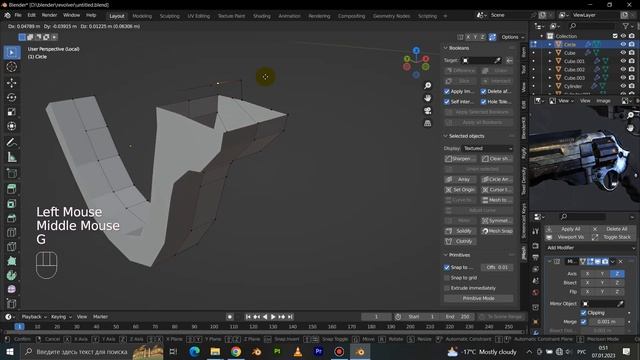Switch to the Shading workspace tab
This screenshot has width=640, height=360.
click(x=262, y=16)
